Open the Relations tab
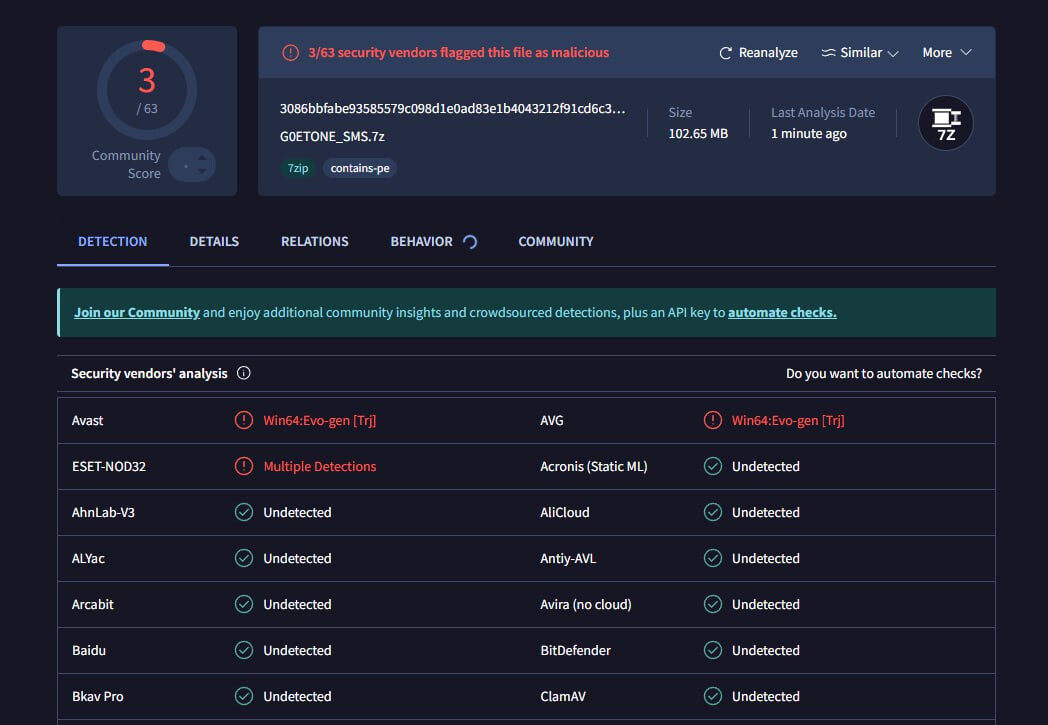This screenshot has width=1048, height=725. click(x=314, y=241)
